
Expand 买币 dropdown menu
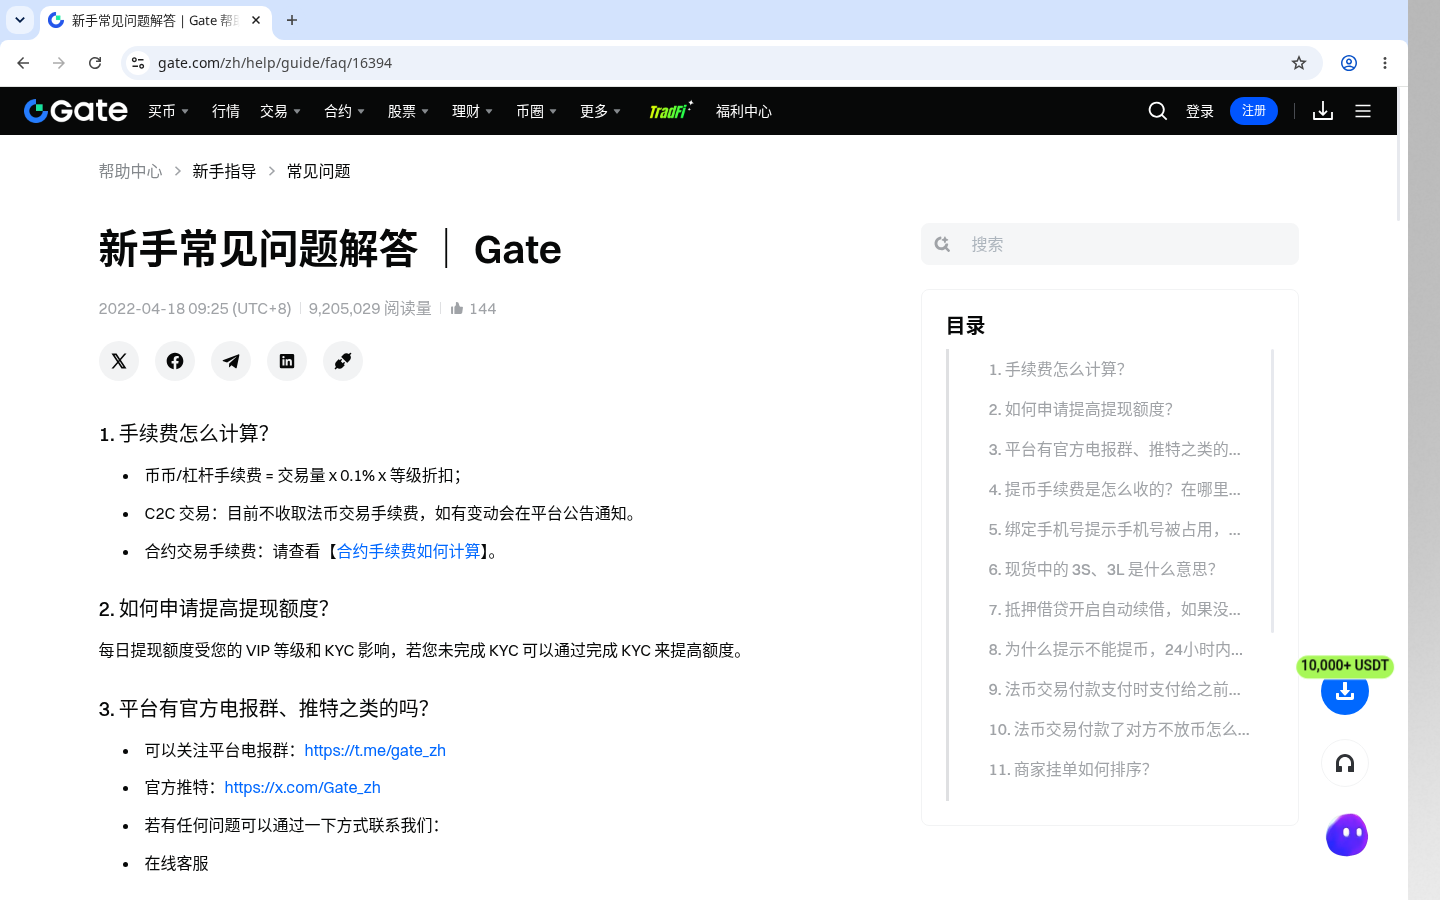168,111
